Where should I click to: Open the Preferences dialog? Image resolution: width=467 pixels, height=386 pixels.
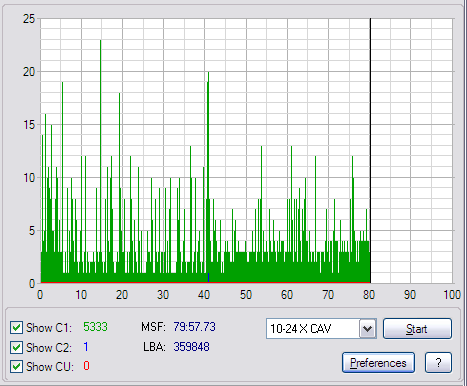click(378, 363)
